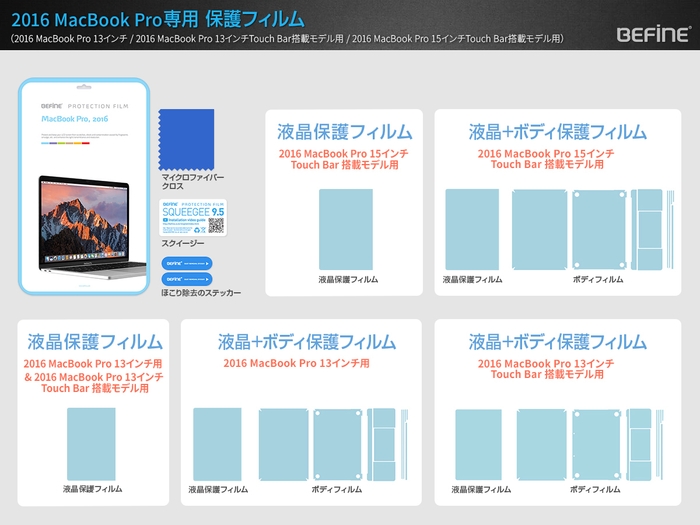Screen dimensions: 700x525
Task: Select the palm rest film piece in the 13インチ用 card
Action: pyautogui.click(x=381, y=445)
